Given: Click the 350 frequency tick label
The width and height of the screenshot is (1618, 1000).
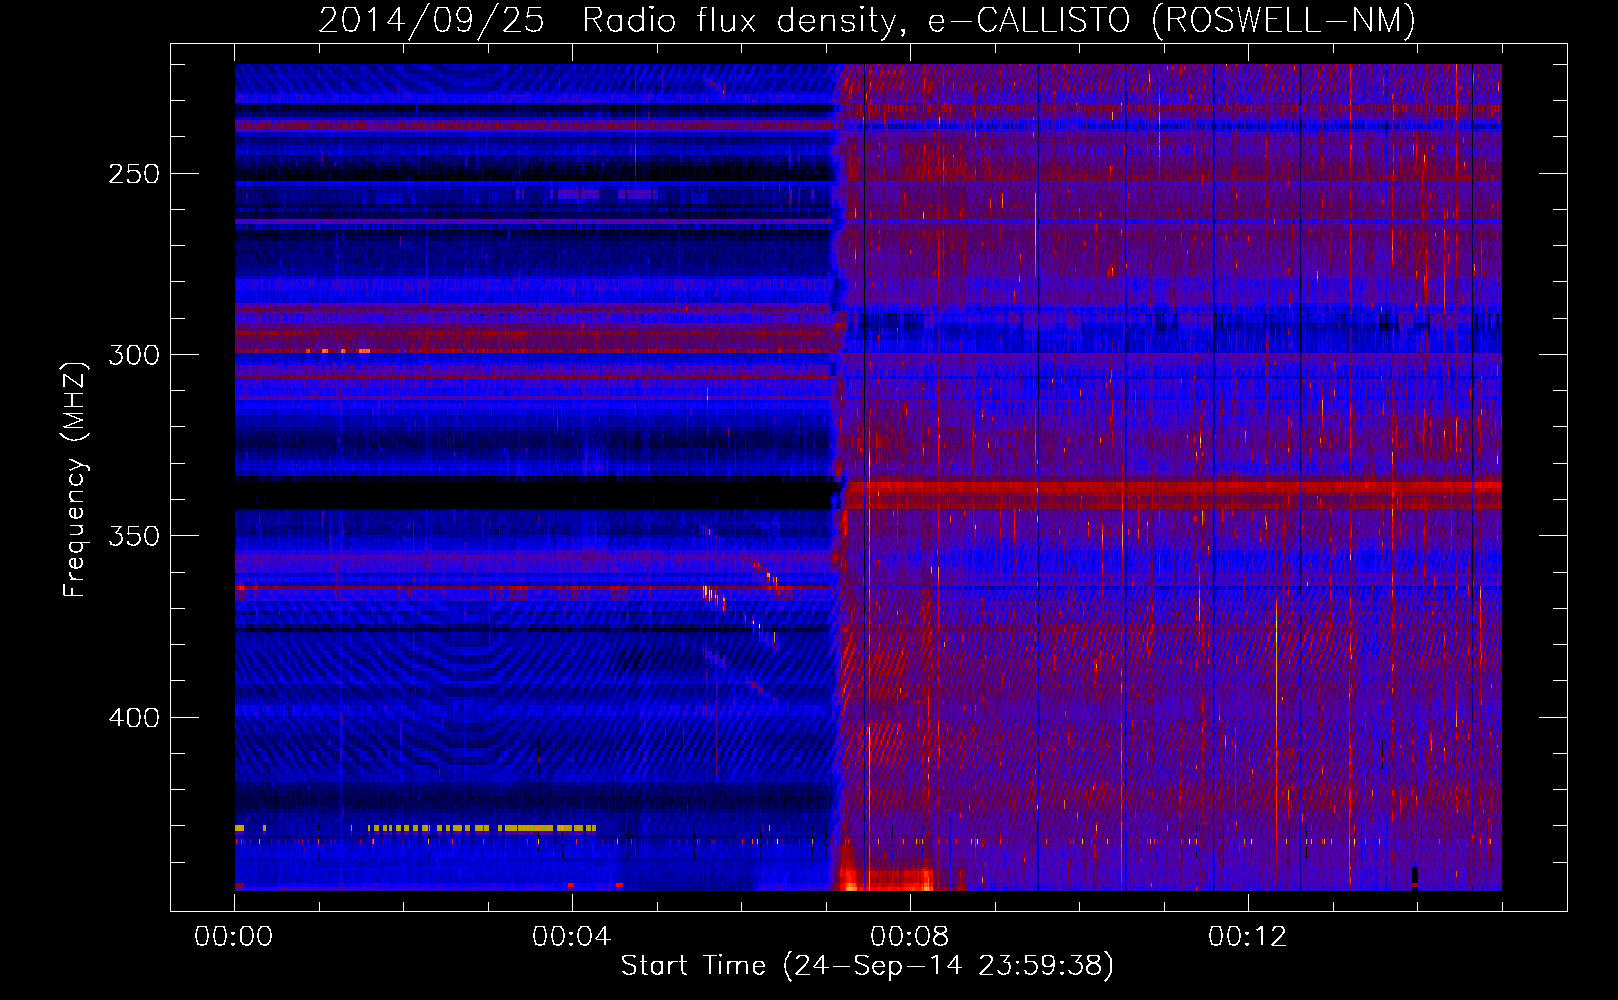Looking at the screenshot, I should click(134, 536).
